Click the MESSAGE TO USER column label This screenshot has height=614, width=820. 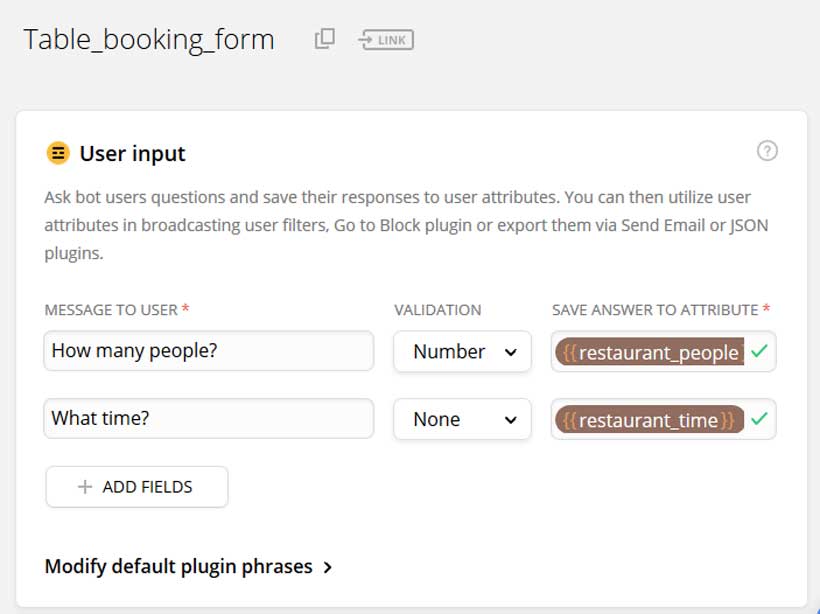pyautogui.click(x=112, y=310)
